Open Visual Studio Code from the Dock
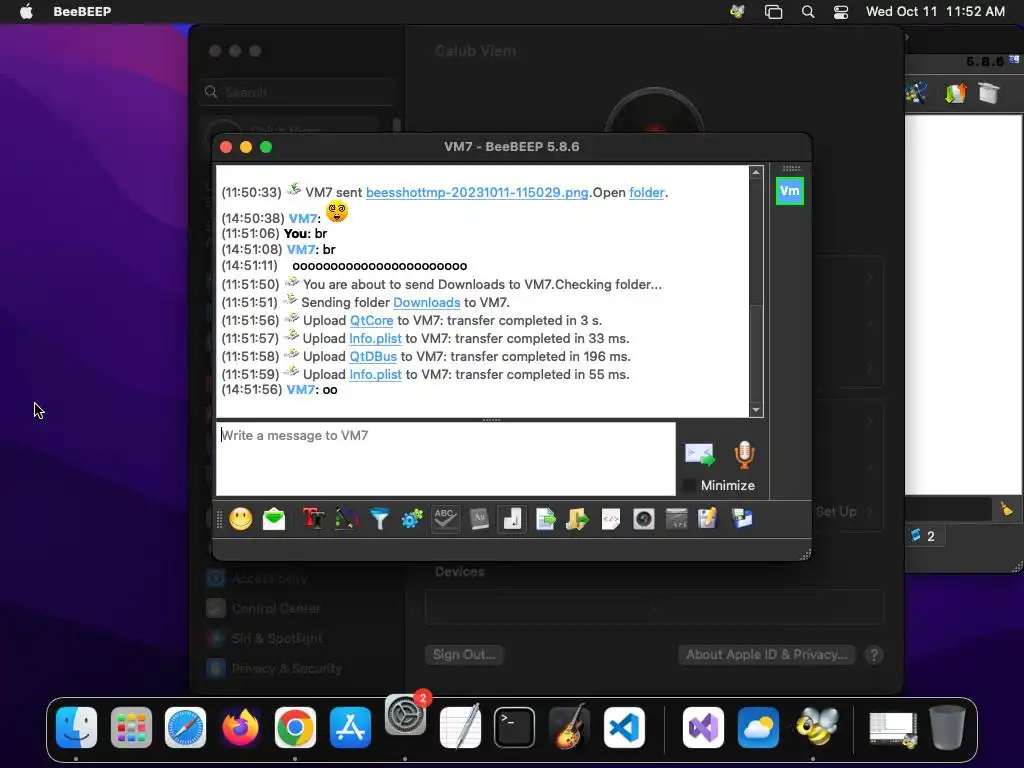Viewport: 1024px width, 768px height. 624,727
